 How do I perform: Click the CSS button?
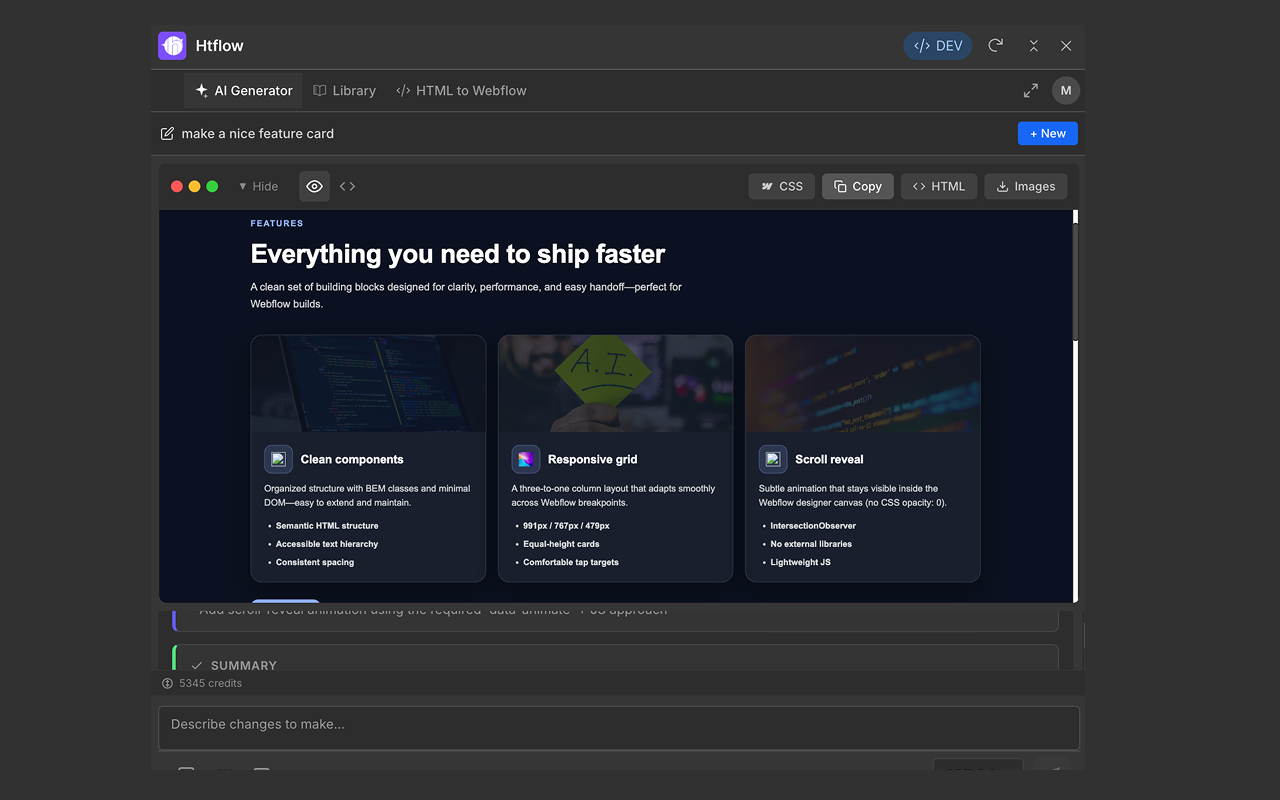coord(781,186)
